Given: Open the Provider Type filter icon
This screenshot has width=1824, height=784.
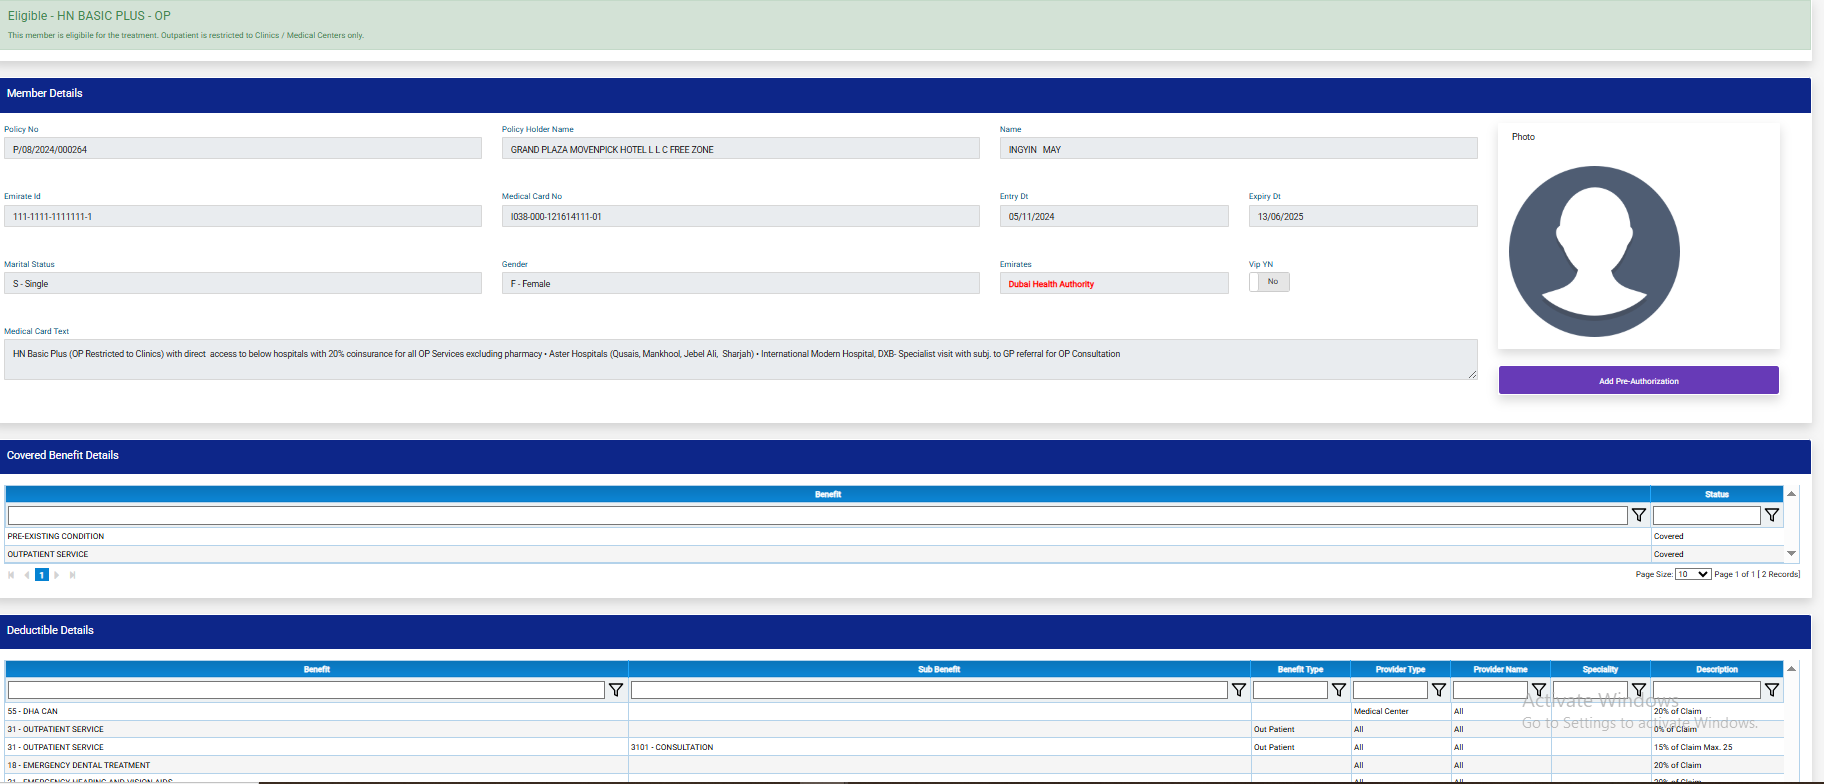Looking at the screenshot, I should 1439,690.
